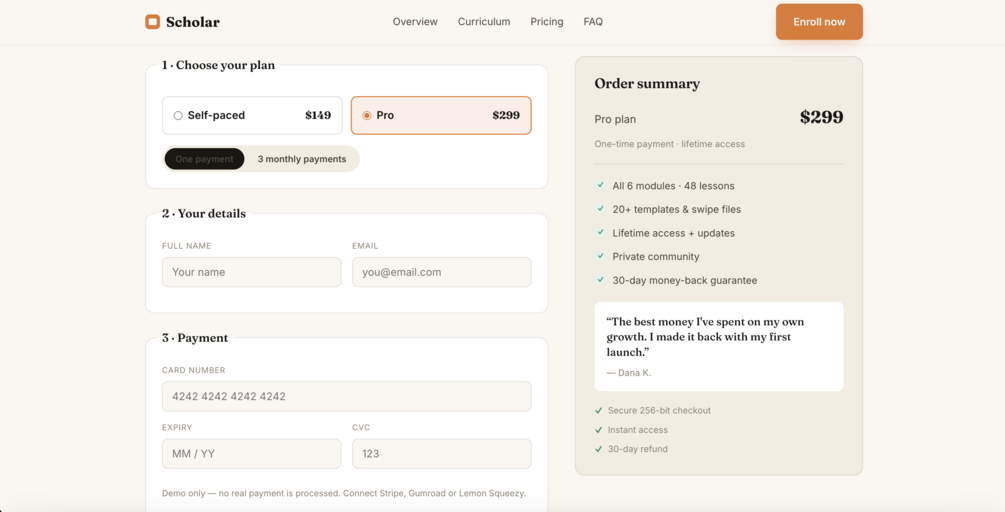Click checkmark beside 20+ templates & swipe files

[601, 209]
